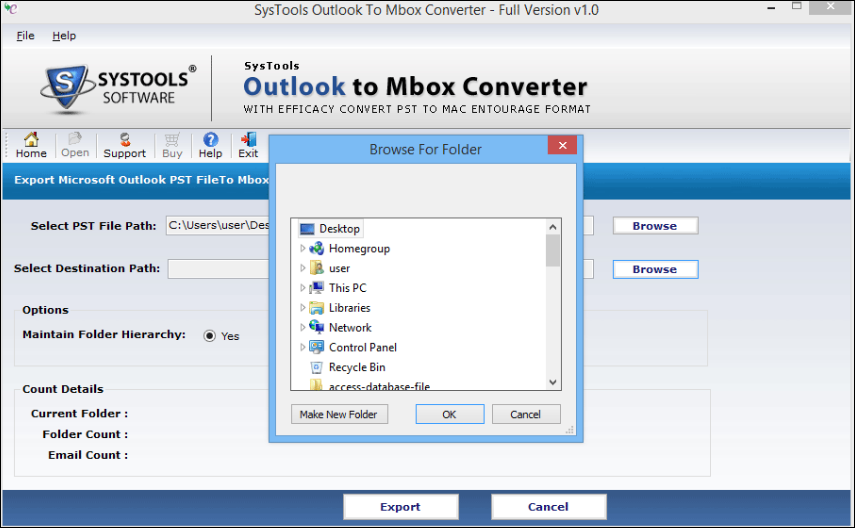Click the Select Destination Path field
855x528 pixels.
(381, 269)
